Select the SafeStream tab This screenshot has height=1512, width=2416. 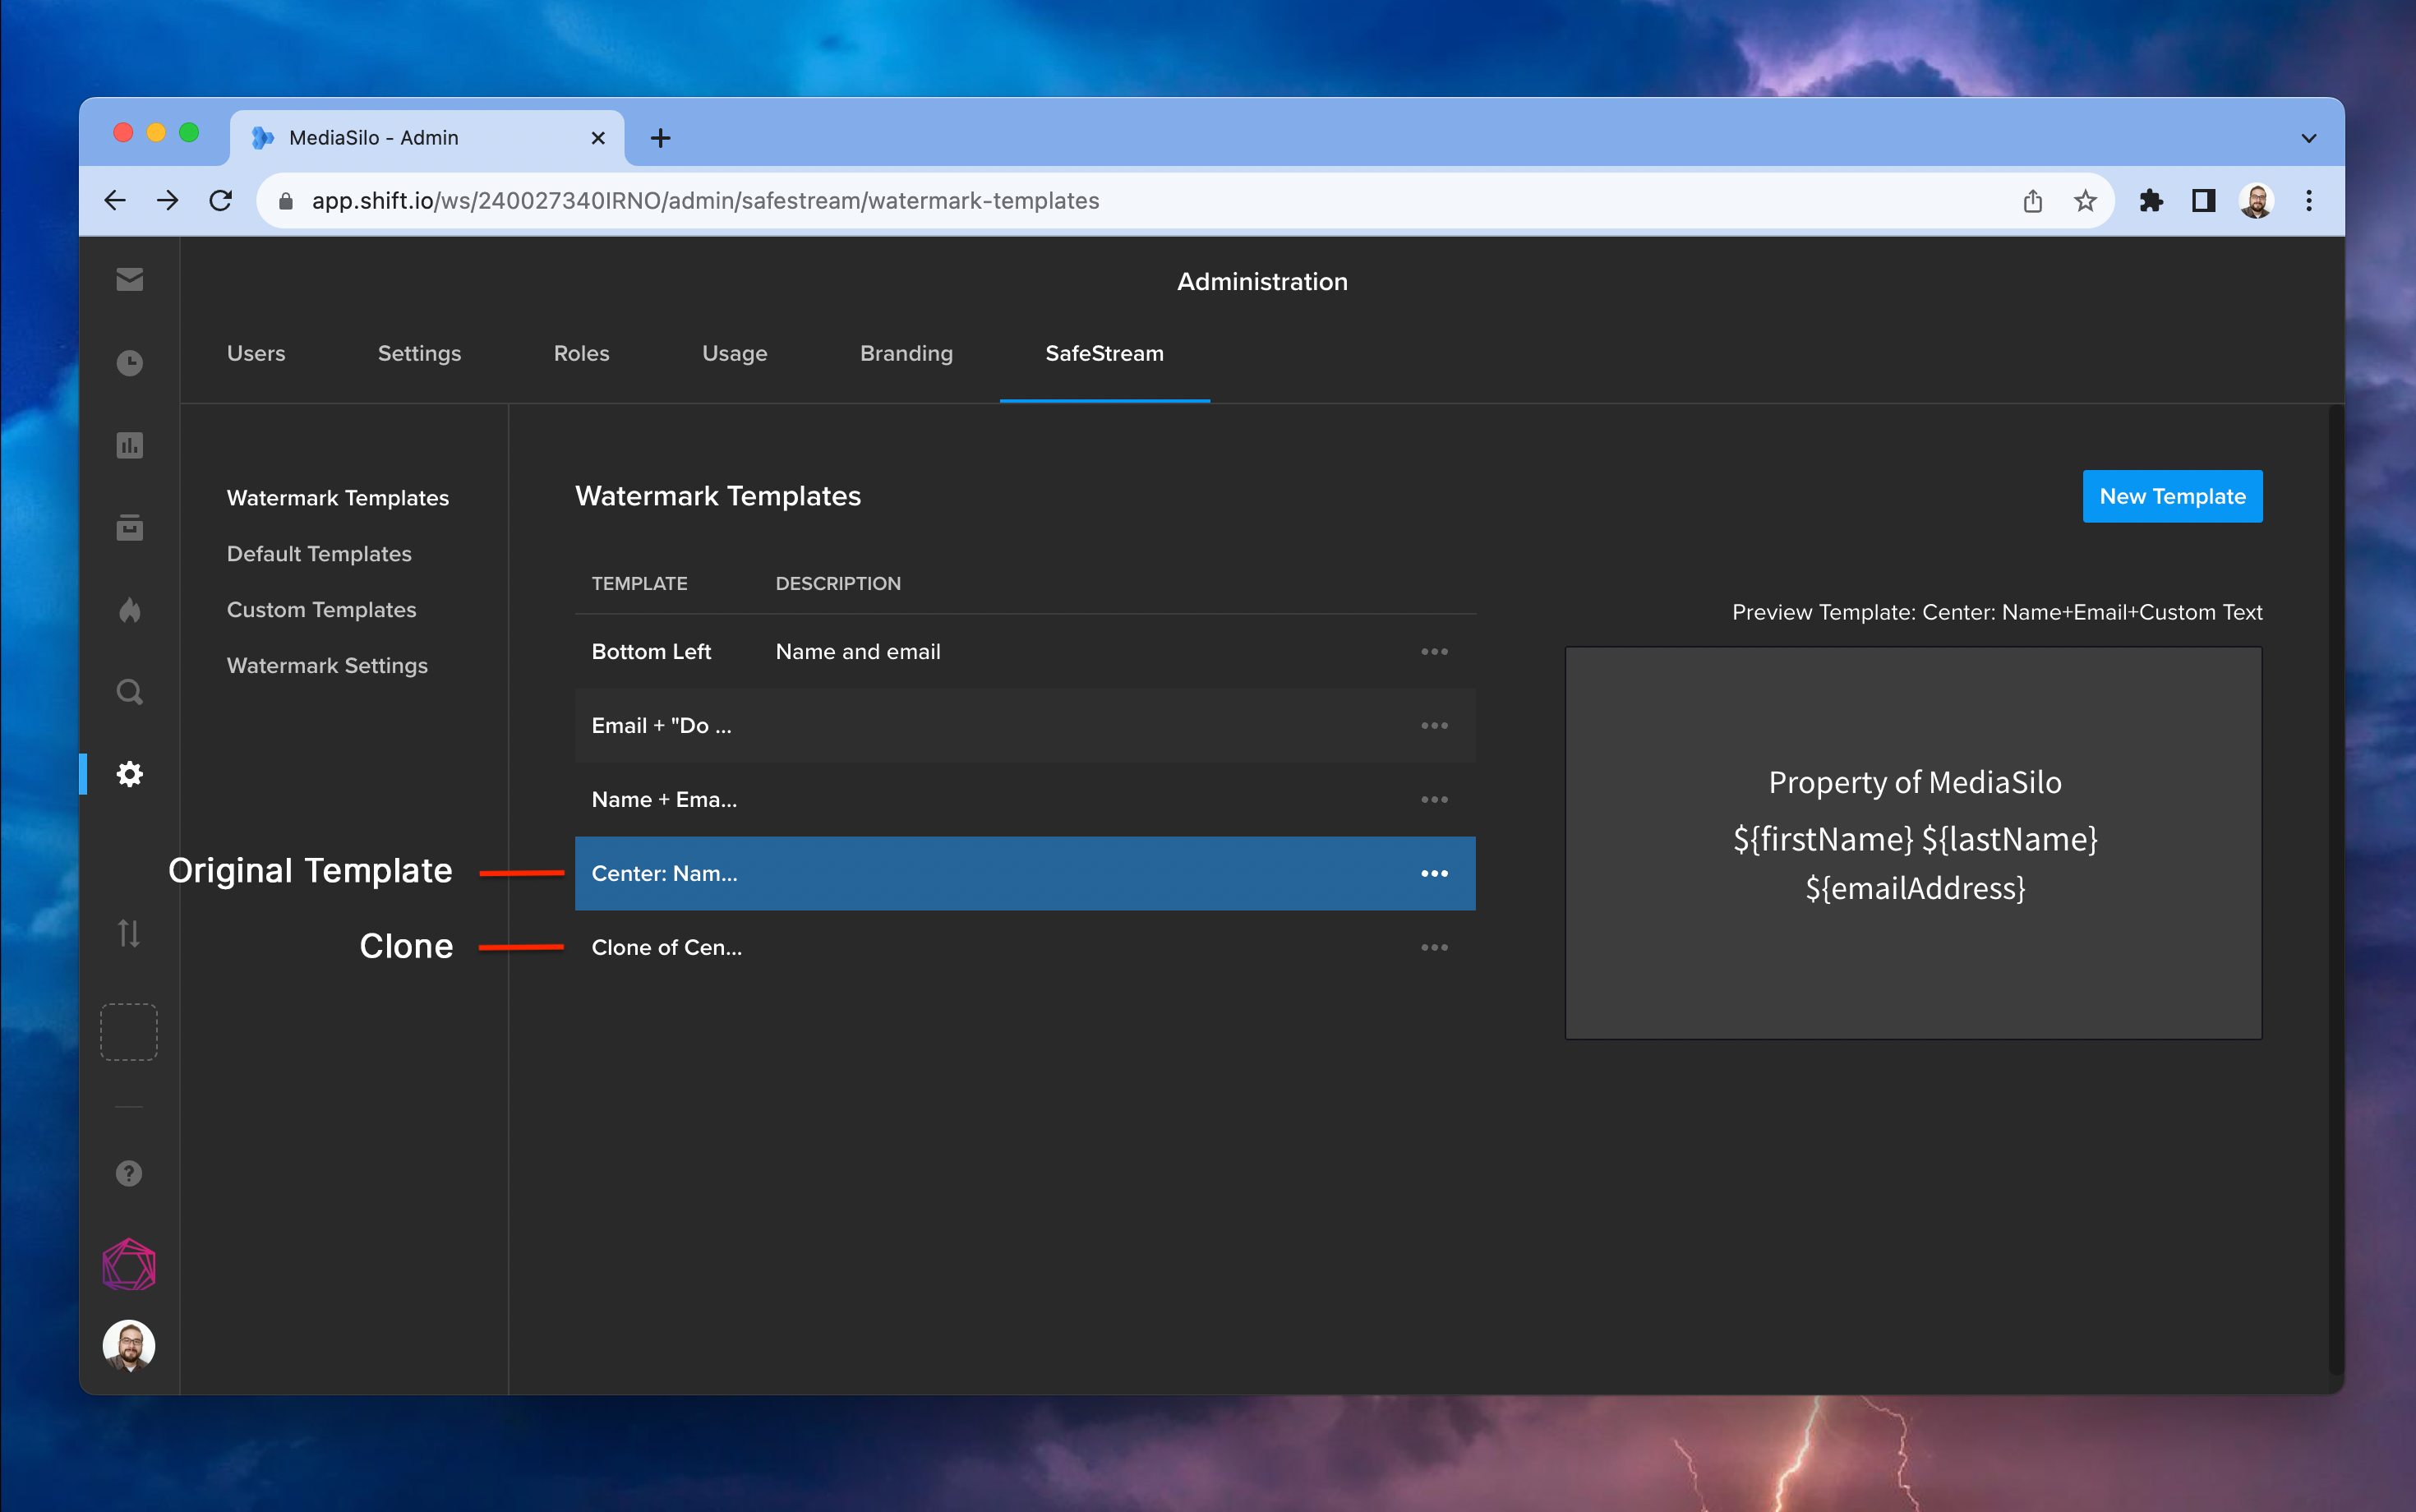[x=1105, y=354]
